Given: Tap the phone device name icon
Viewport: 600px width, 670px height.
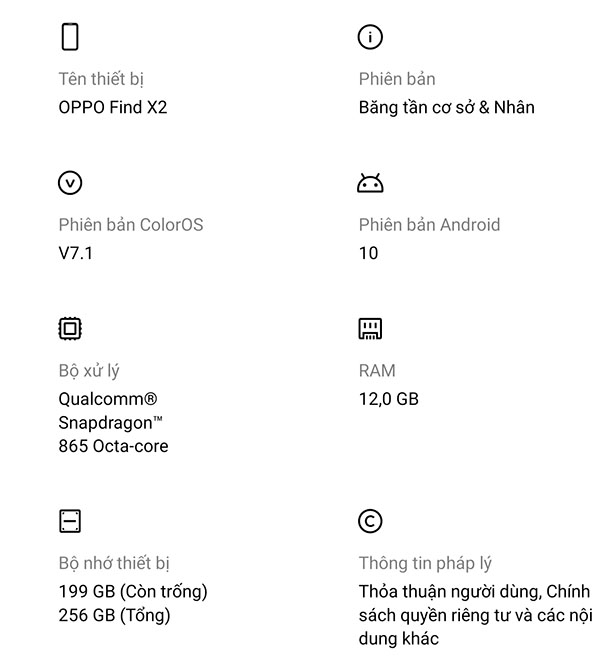Looking at the screenshot, I should point(70,37).
